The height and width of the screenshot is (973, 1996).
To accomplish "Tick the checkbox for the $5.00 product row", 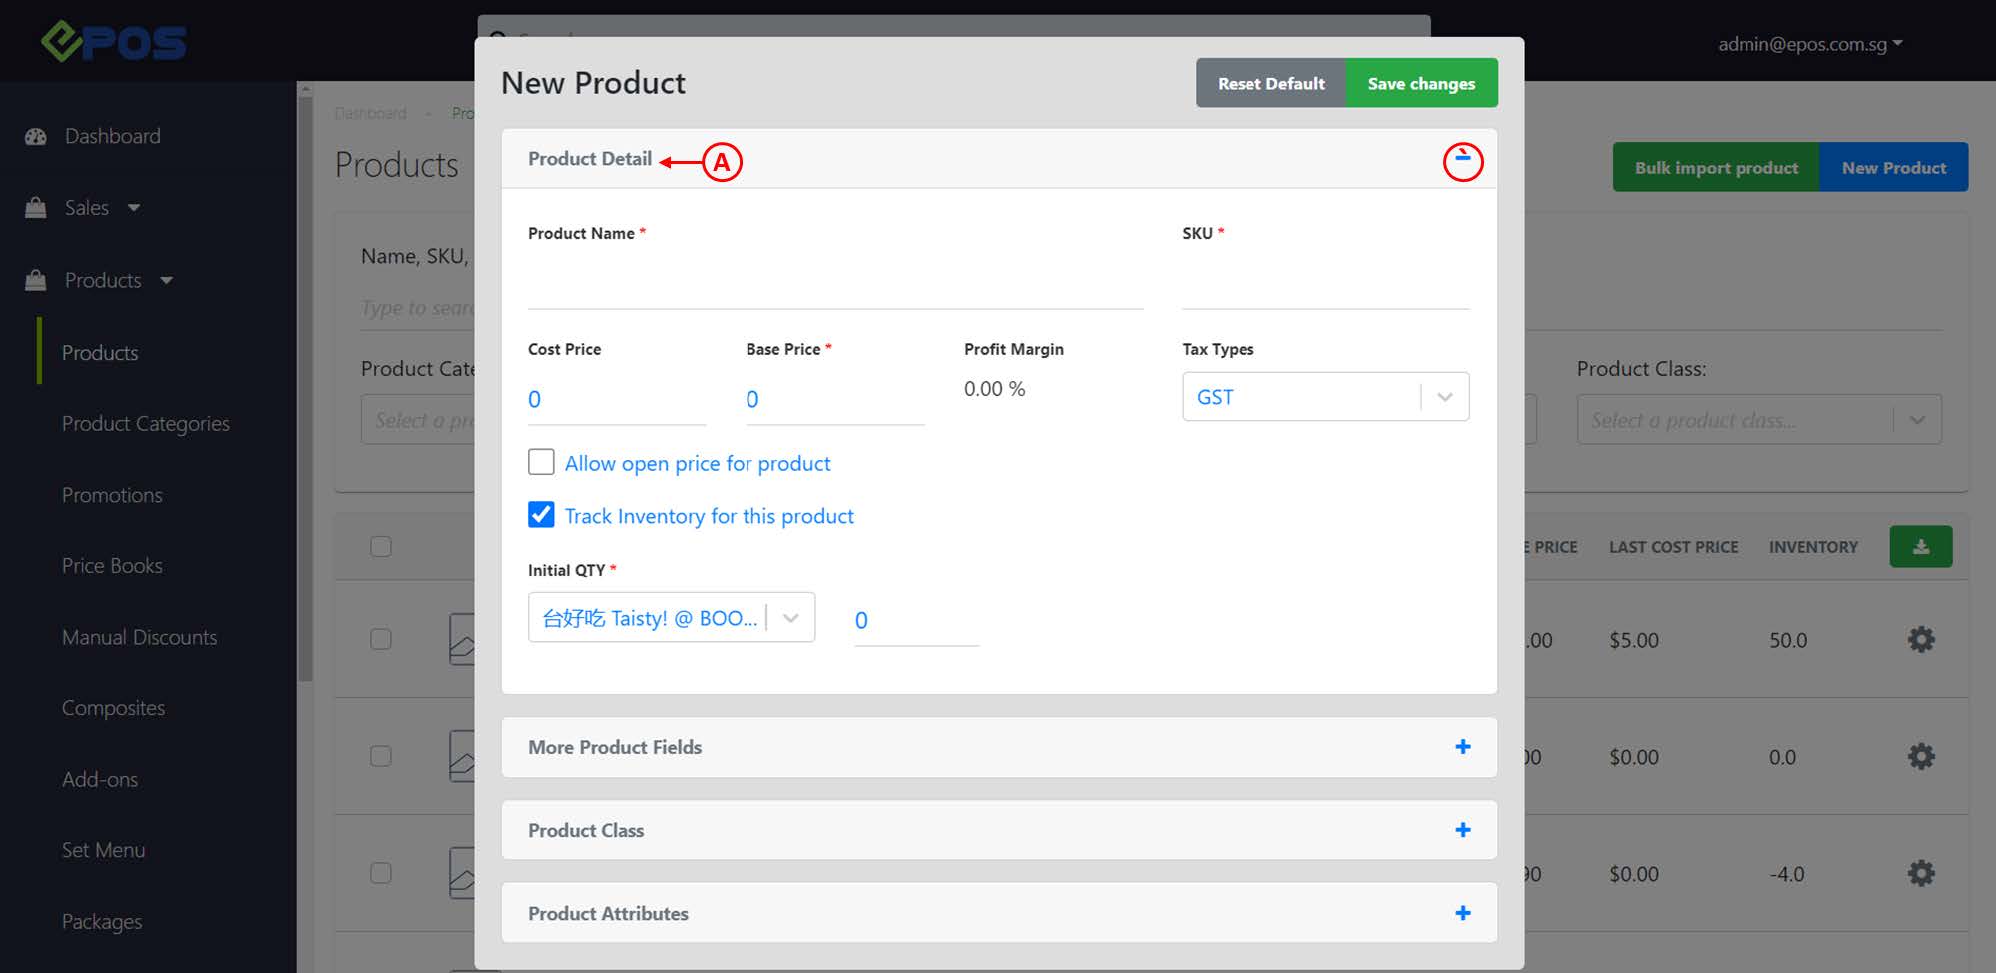I will [x=381, y=639].
